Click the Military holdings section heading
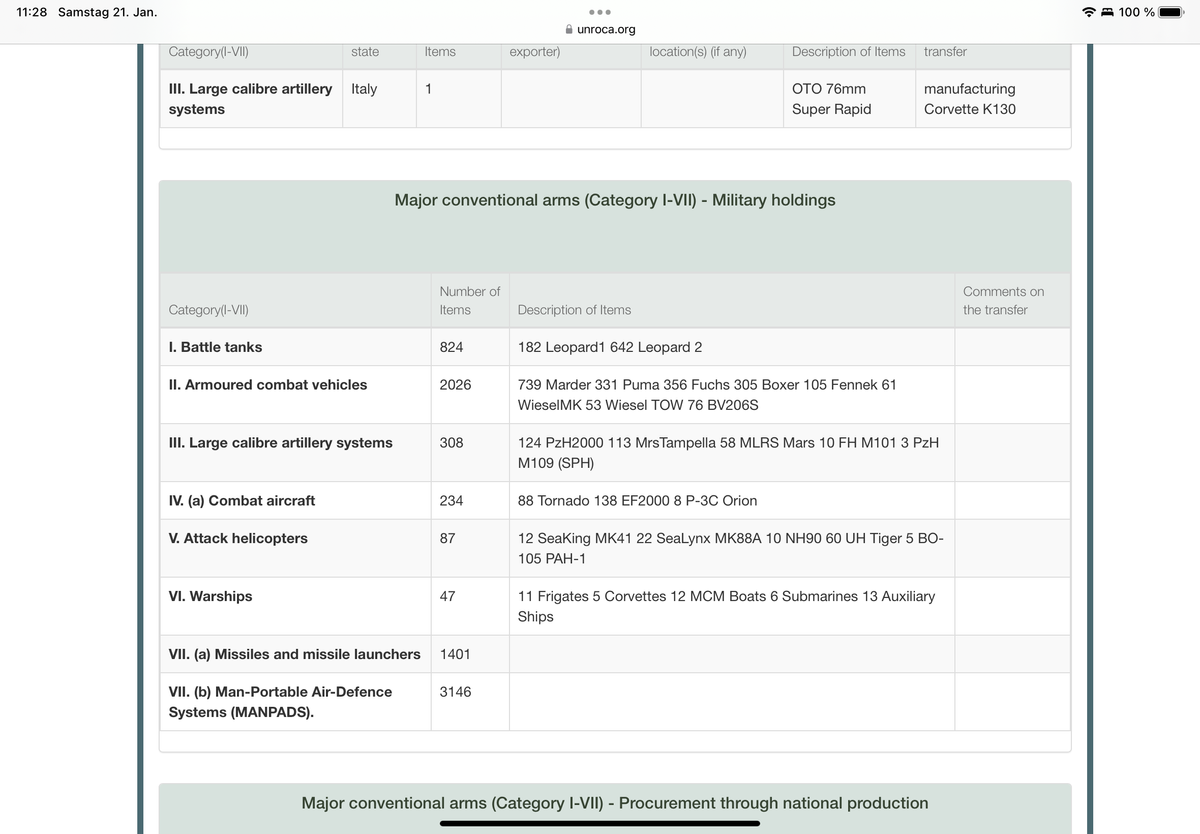The image size is (1200, 834). click(x=614, y=200)
